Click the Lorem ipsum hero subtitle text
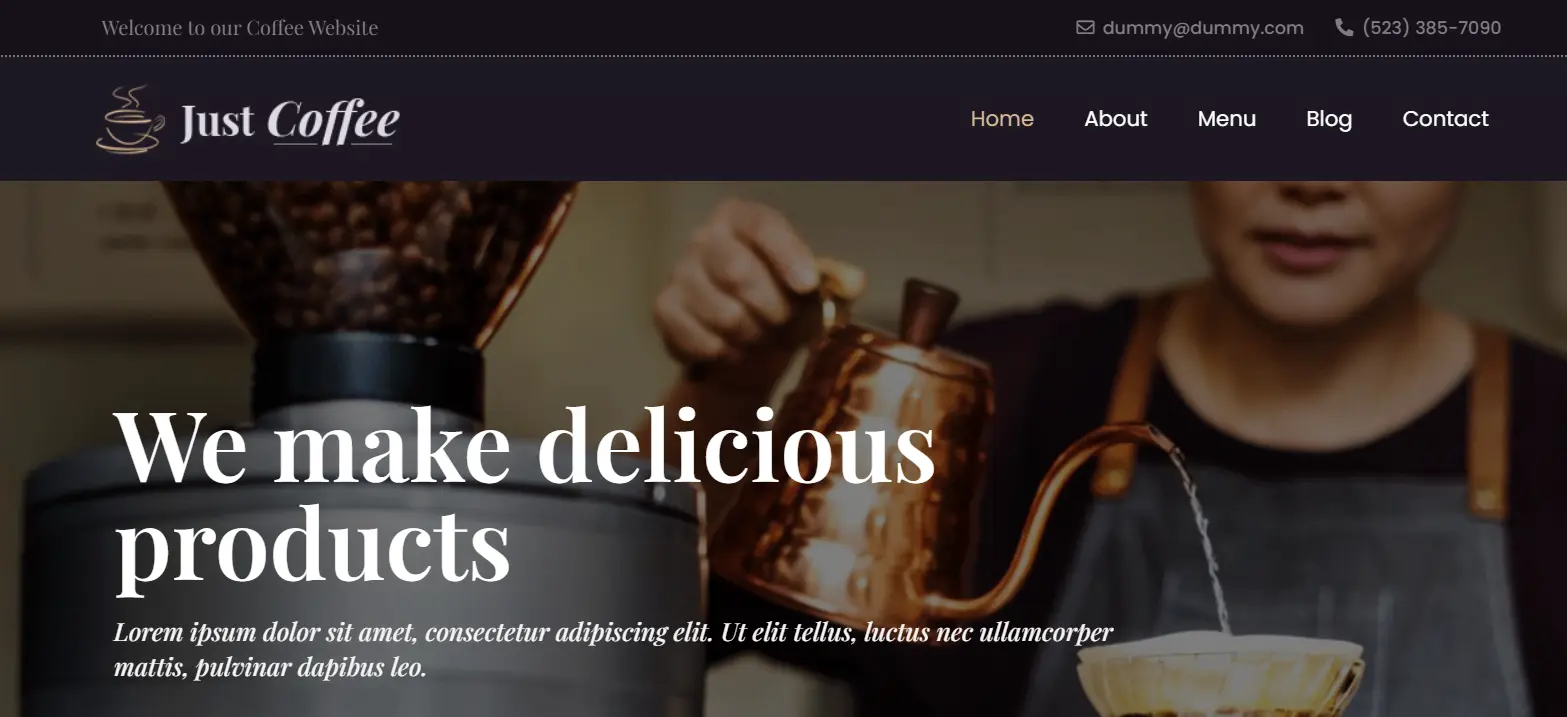The height and width of the screenshot is (717, 1567). pyautogui.click(x=613, y=649)
